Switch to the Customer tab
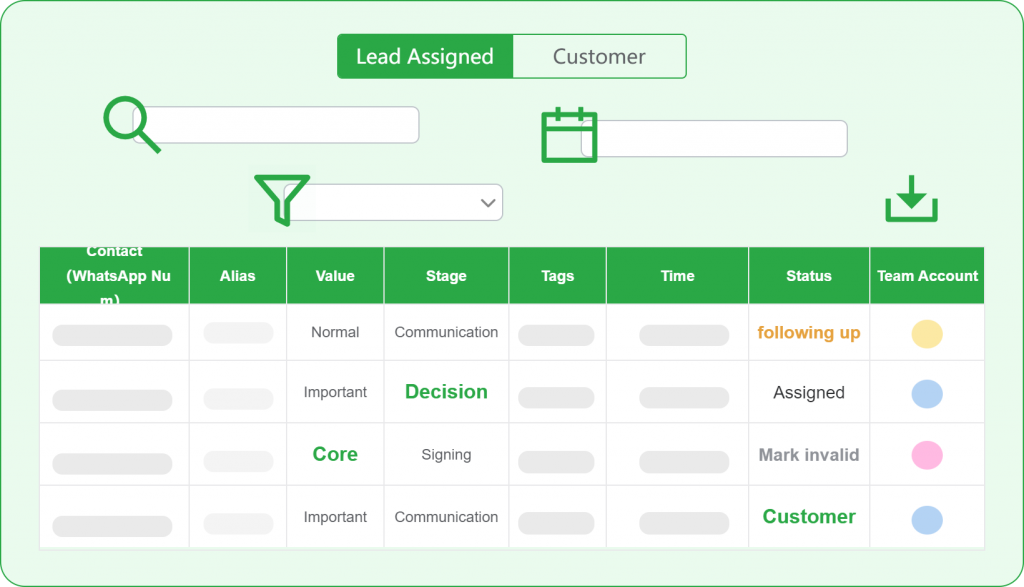The height and width of the screenshot is (587, 1024). 599,57
